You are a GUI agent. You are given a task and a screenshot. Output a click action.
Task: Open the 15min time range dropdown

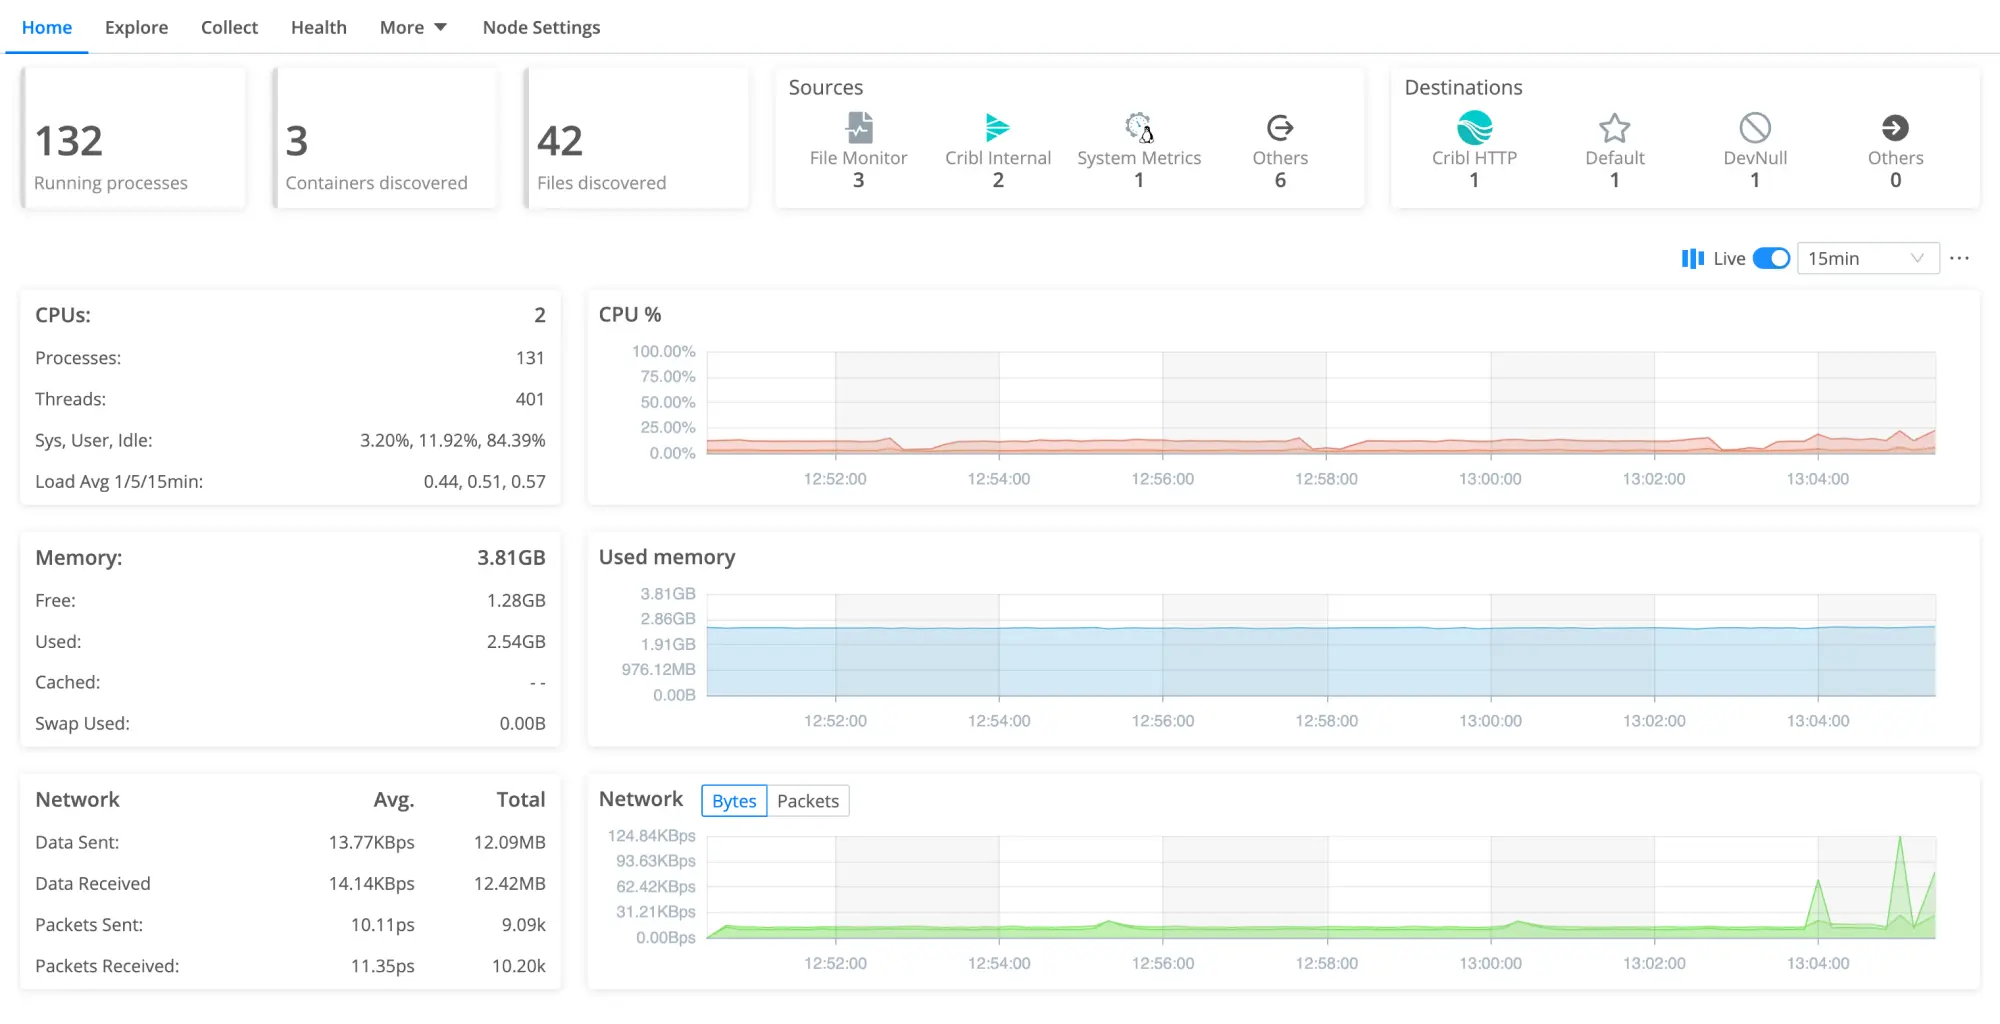click(1866, 259)
